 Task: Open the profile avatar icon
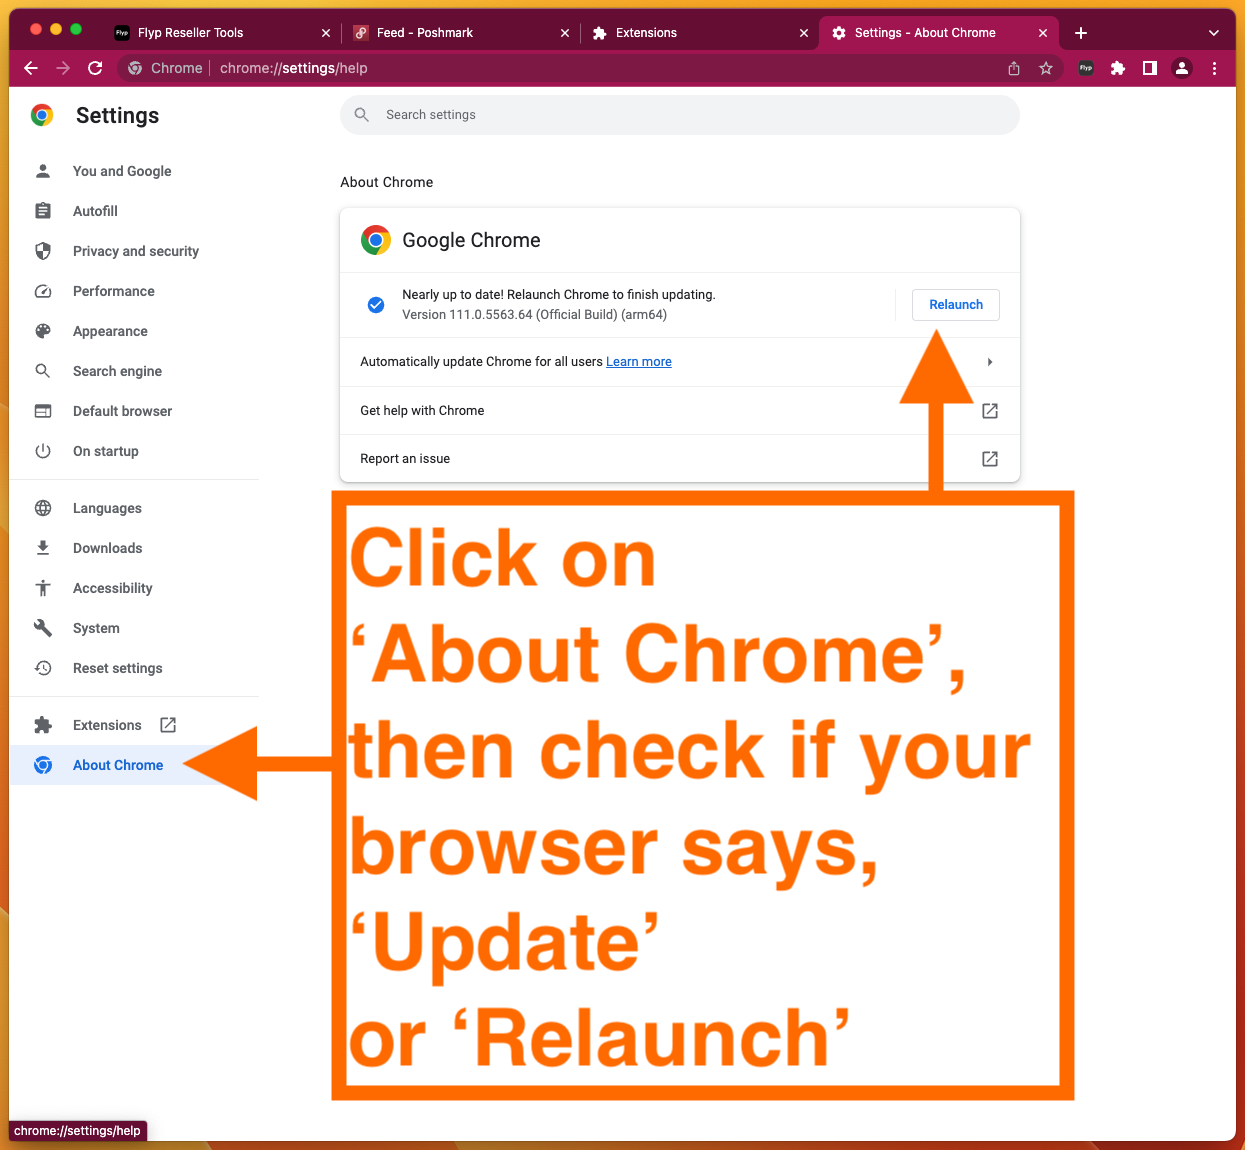click(1182, 68)
